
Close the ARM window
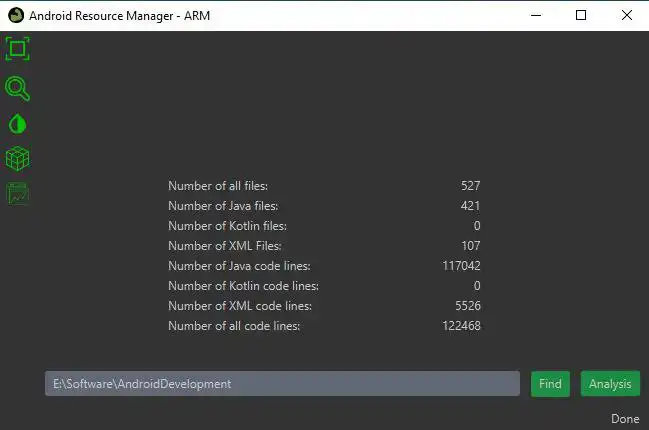tap(627, 15)
